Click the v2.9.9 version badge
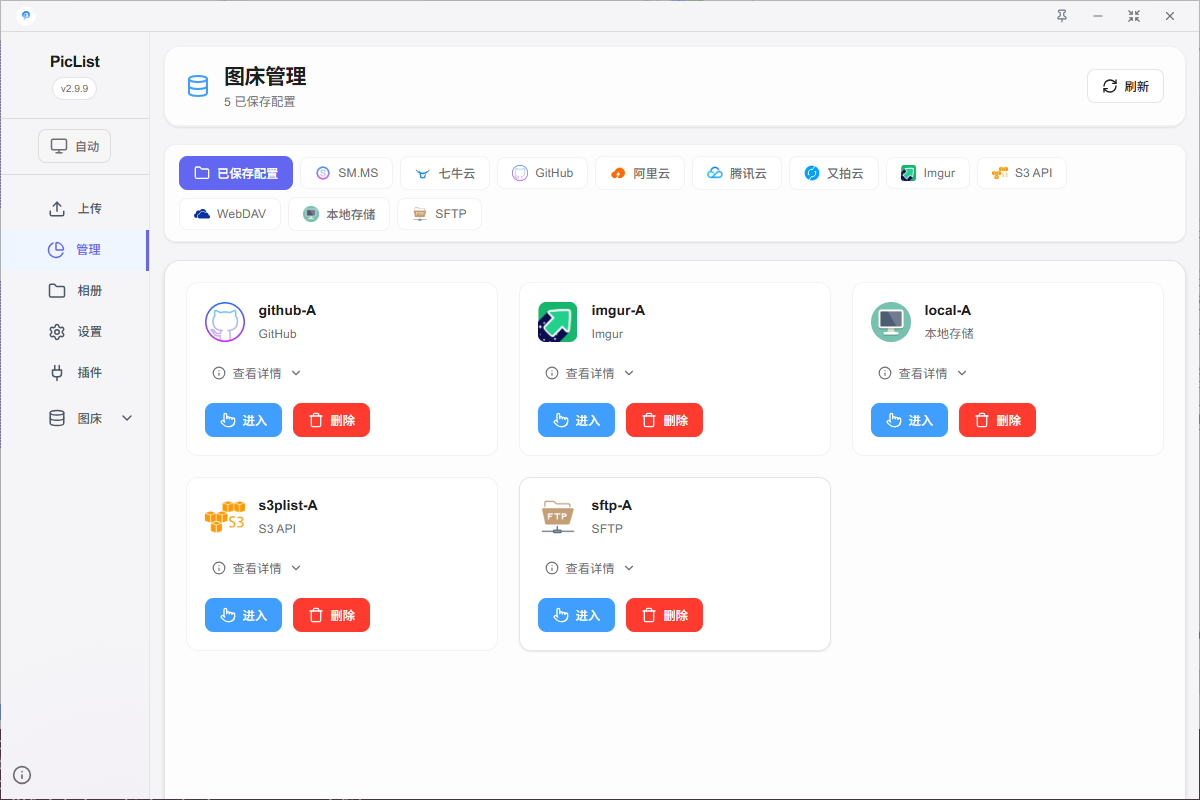 (74, 88)
